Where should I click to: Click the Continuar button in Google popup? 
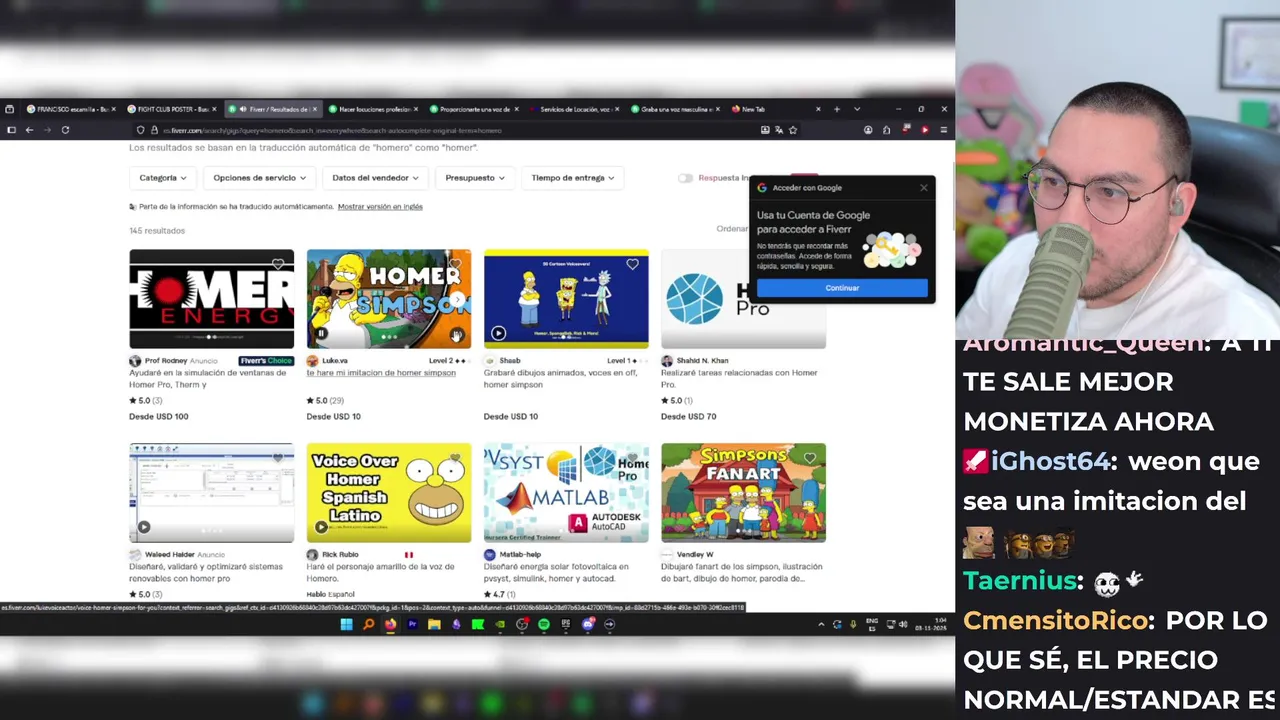point(842,288)
